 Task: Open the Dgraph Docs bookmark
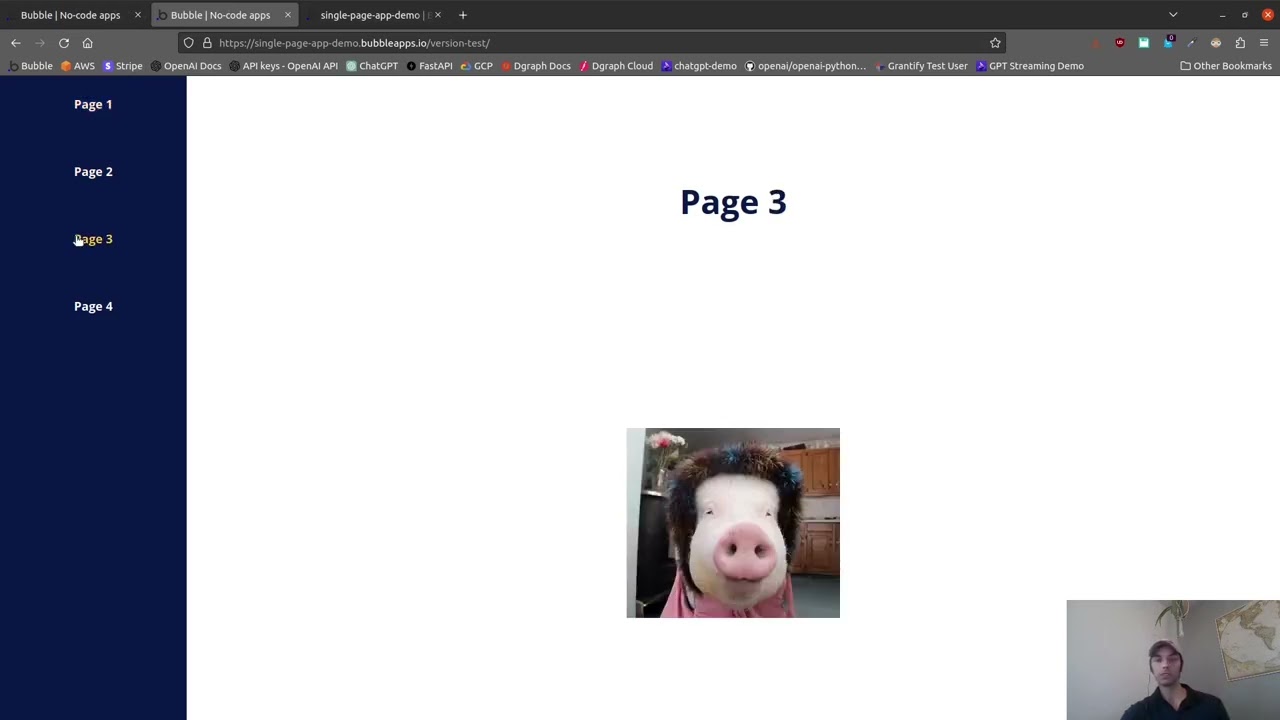(536, 66)
